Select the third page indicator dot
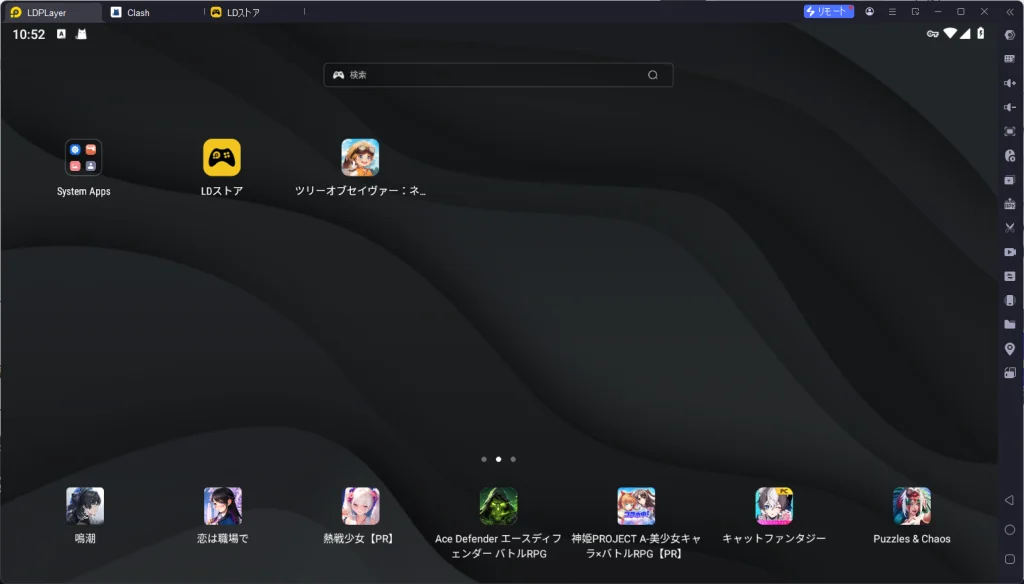The width and height of the screenshot is (1024, 584). (513, 459)
